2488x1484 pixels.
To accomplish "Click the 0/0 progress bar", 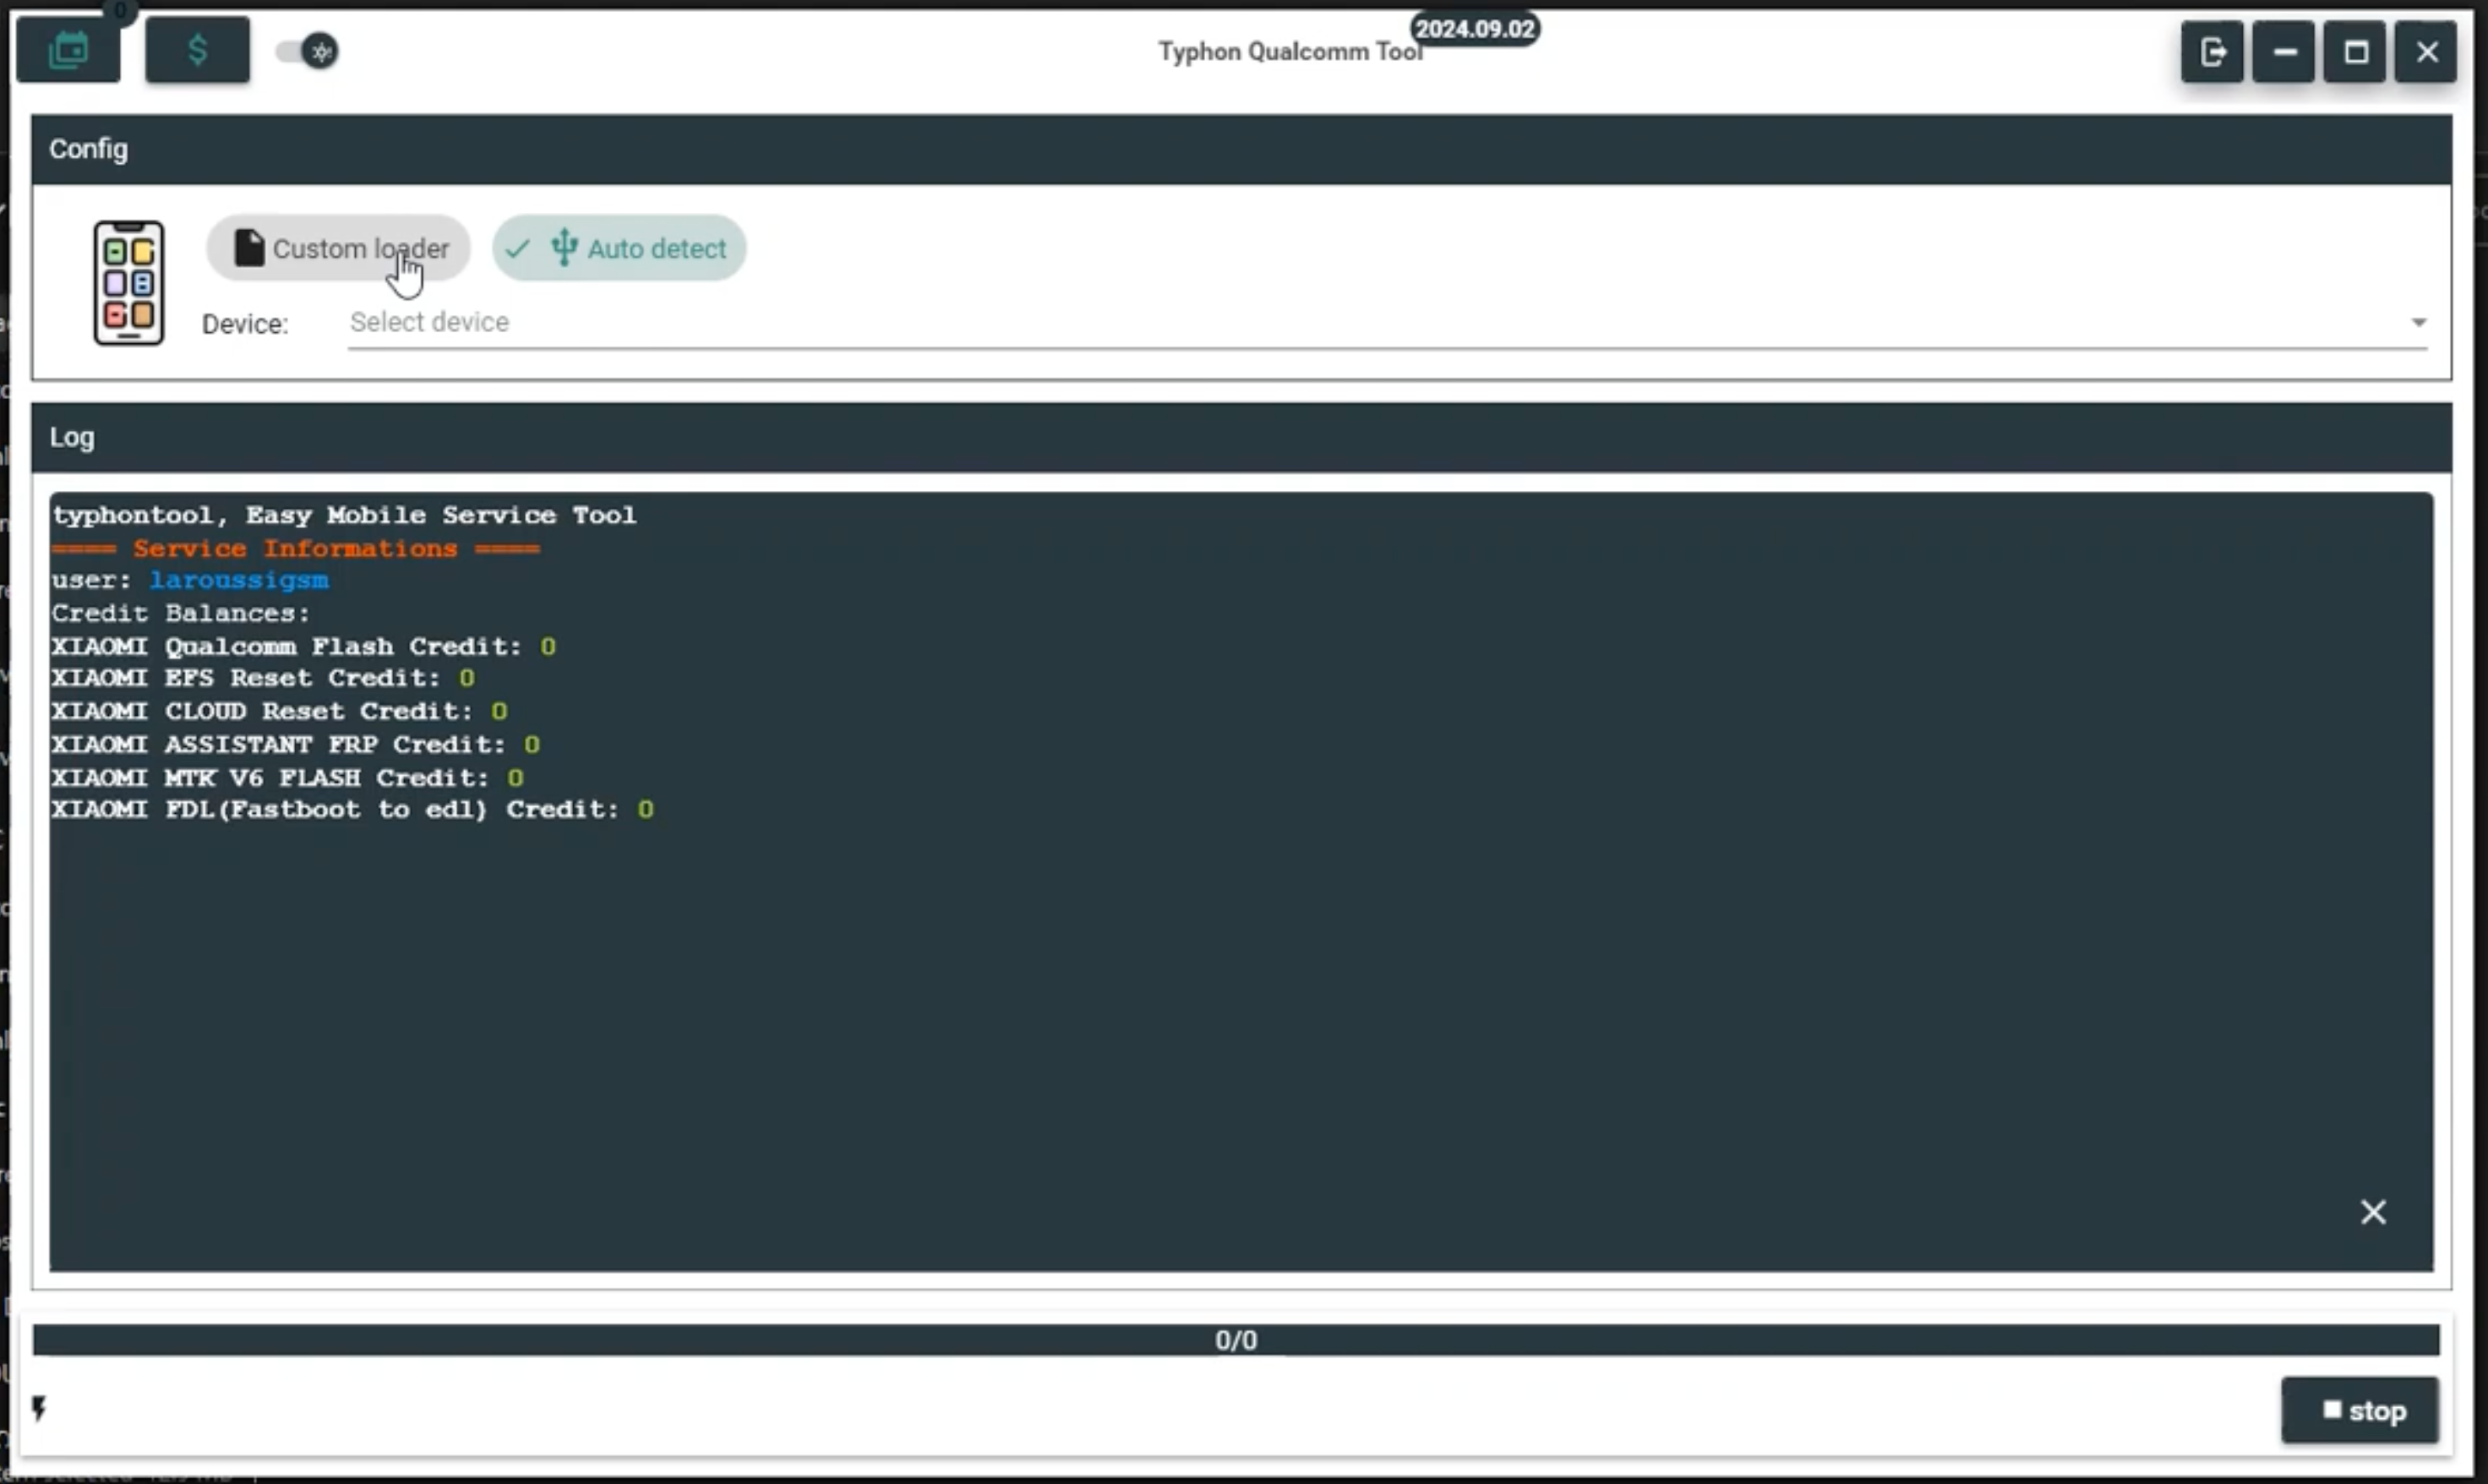I will [1236, 1340].
